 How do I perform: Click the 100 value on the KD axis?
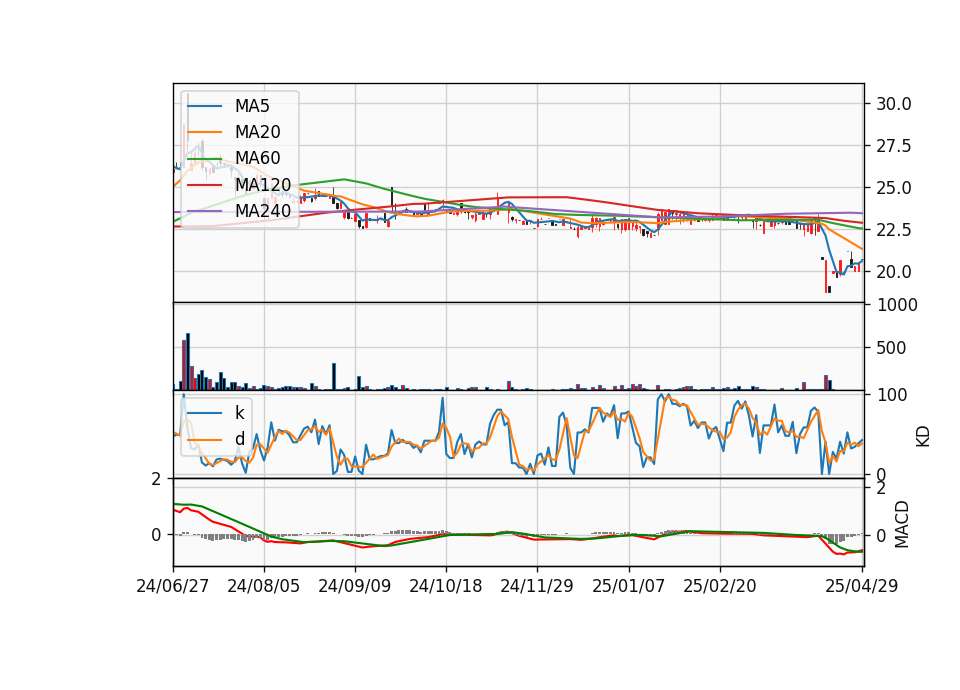pos(892,395)
